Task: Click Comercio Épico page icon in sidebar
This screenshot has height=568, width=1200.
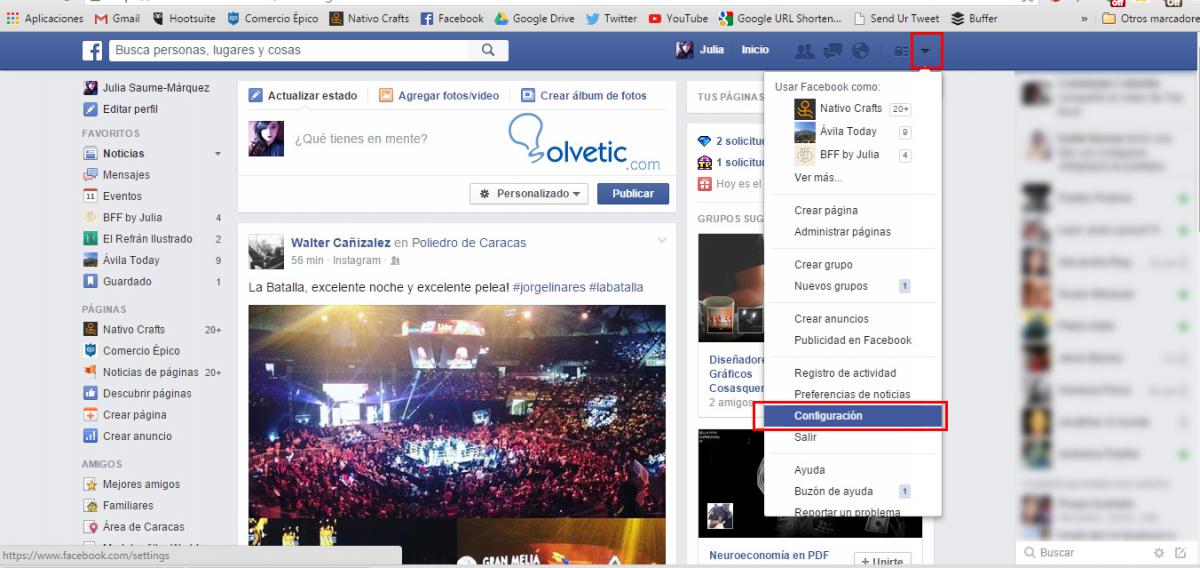Action: [x=90, y=350]
